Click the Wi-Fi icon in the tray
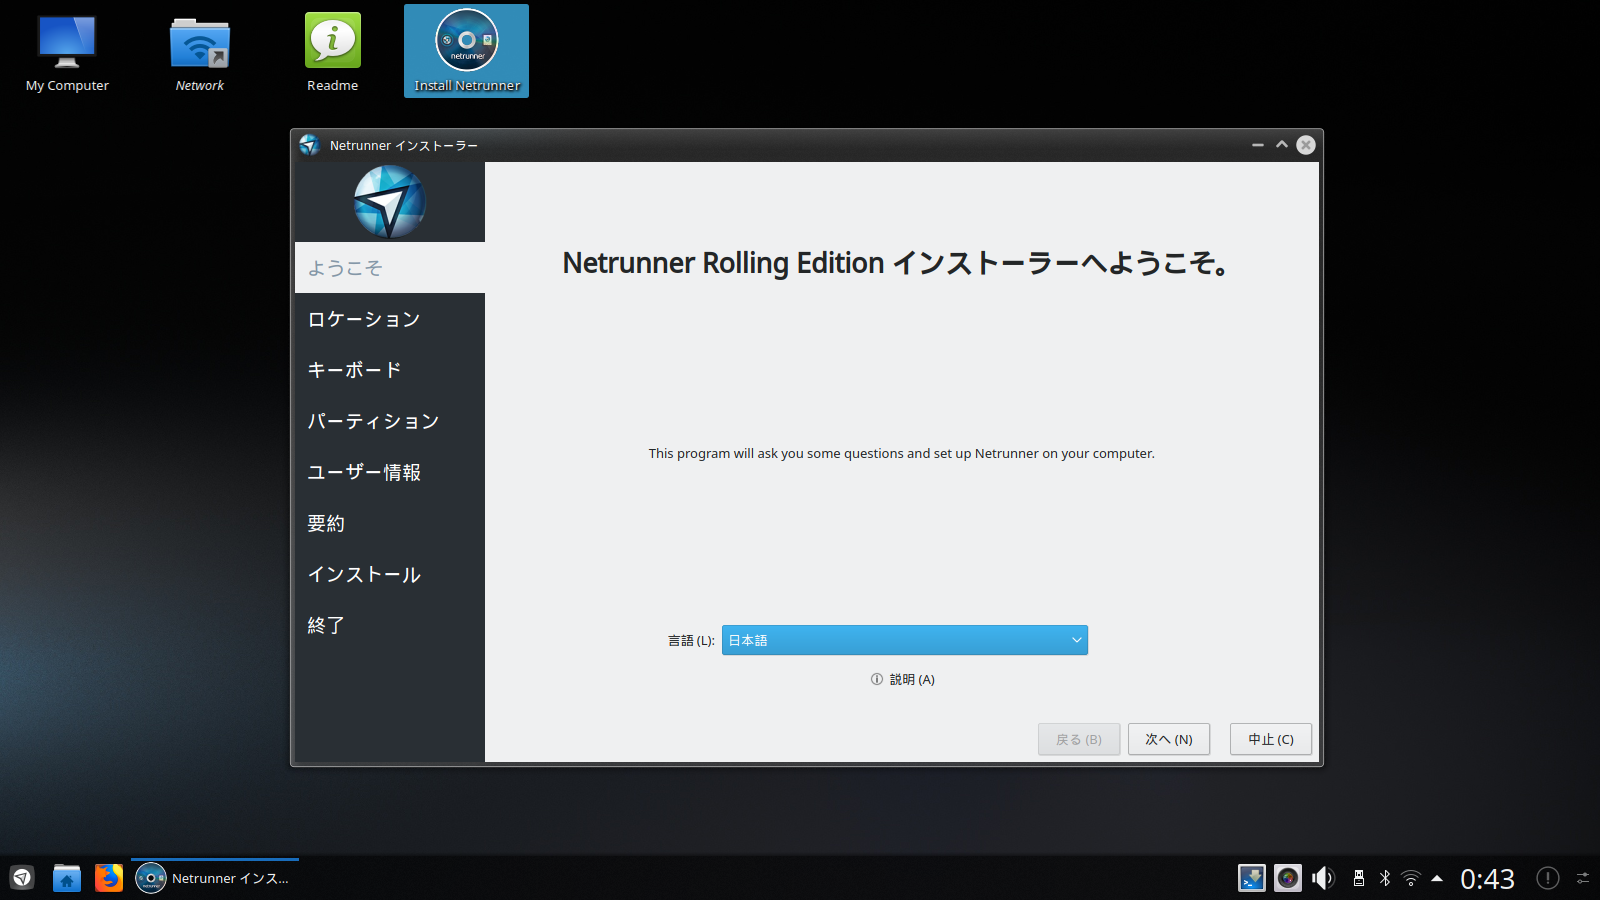 tap(1412, 878)
